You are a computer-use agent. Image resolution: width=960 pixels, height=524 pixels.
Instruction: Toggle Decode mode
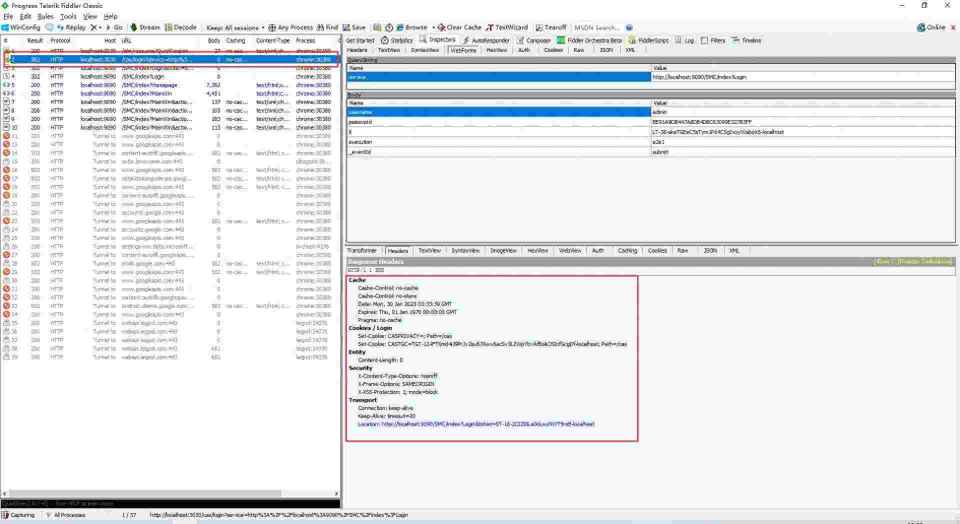tap(181, 28)
